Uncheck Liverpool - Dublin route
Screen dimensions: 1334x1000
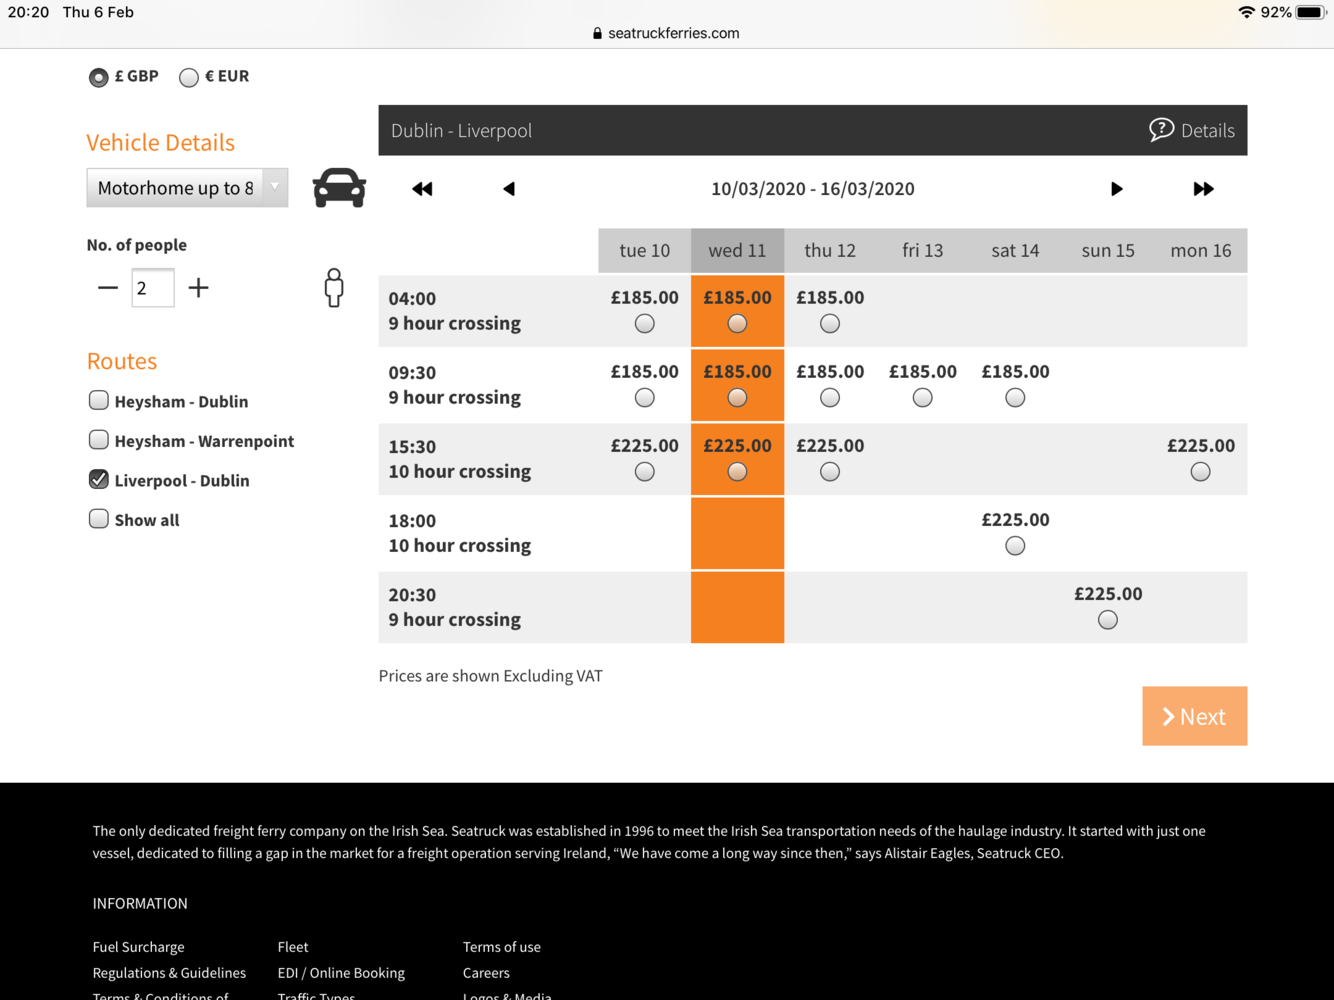pyautogui.click(x=98, y=479)
